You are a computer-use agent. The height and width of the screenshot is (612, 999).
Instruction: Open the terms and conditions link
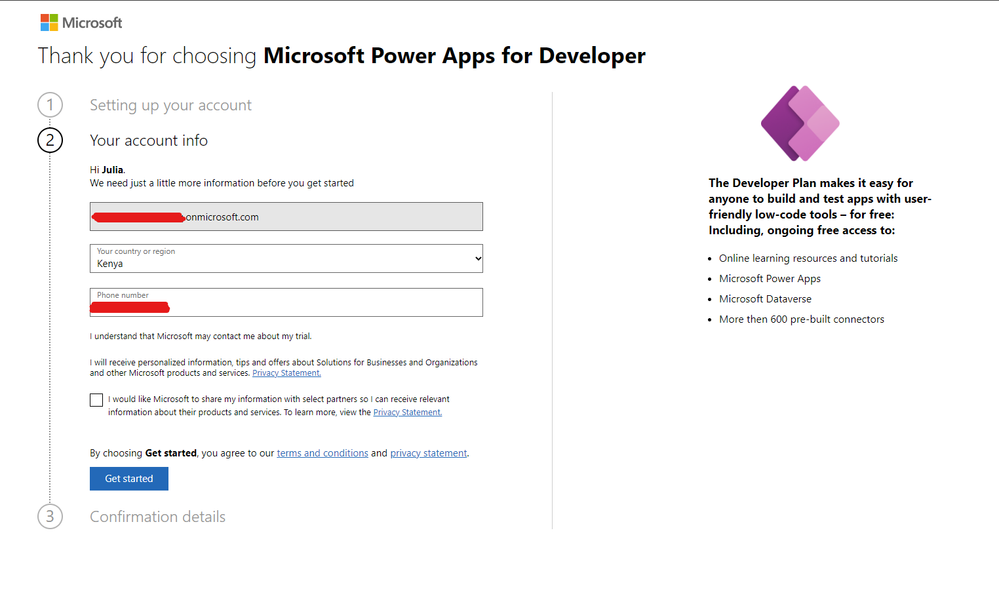[322, 453]
